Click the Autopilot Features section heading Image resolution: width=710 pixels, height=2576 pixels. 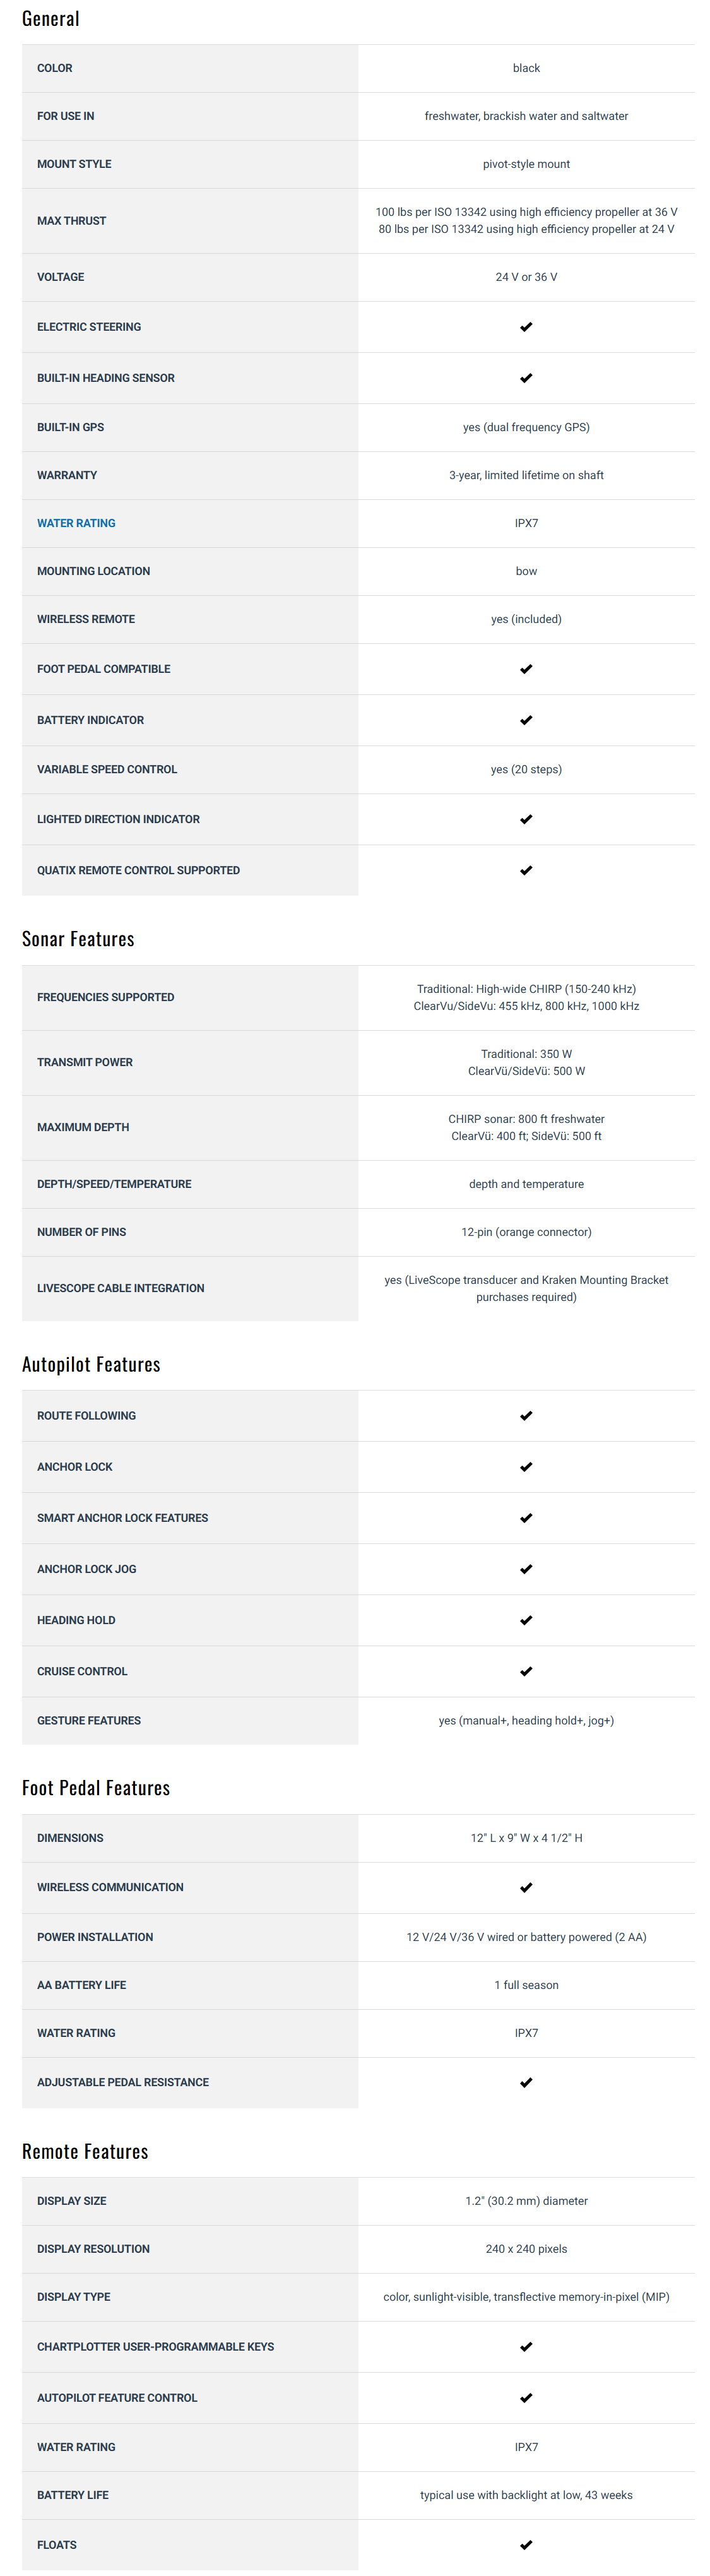[91, 1365]
